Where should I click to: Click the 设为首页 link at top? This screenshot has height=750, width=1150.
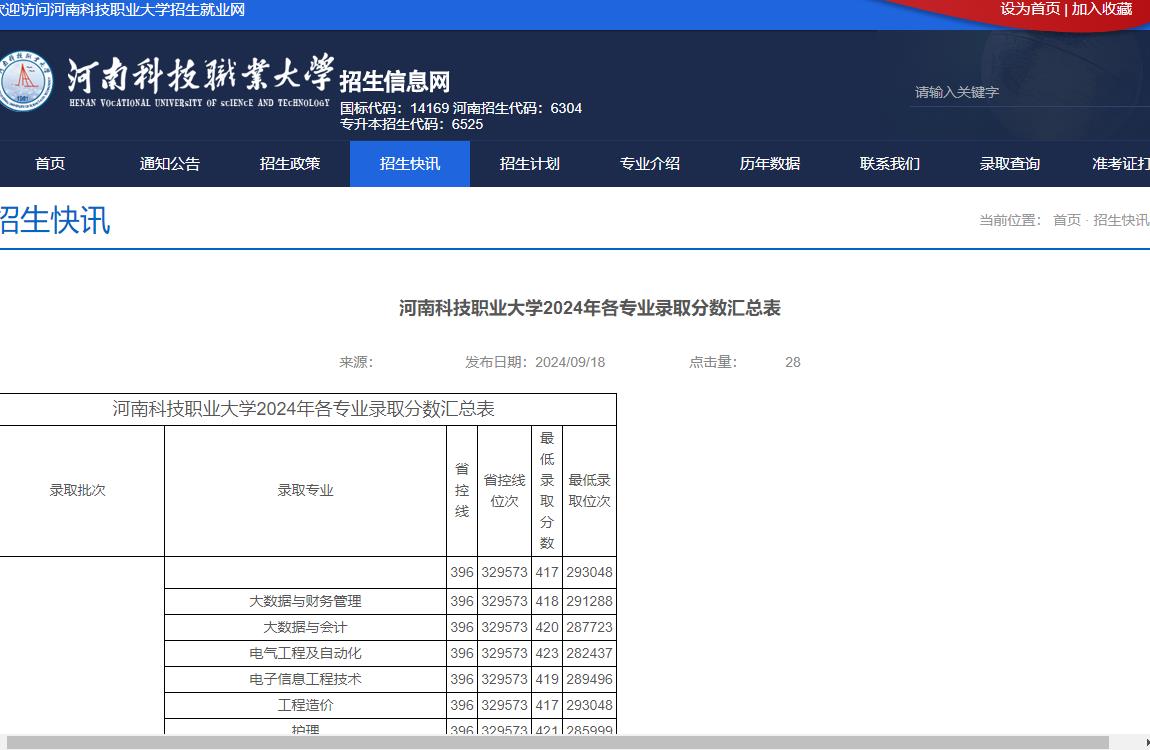coord(1030,9)
